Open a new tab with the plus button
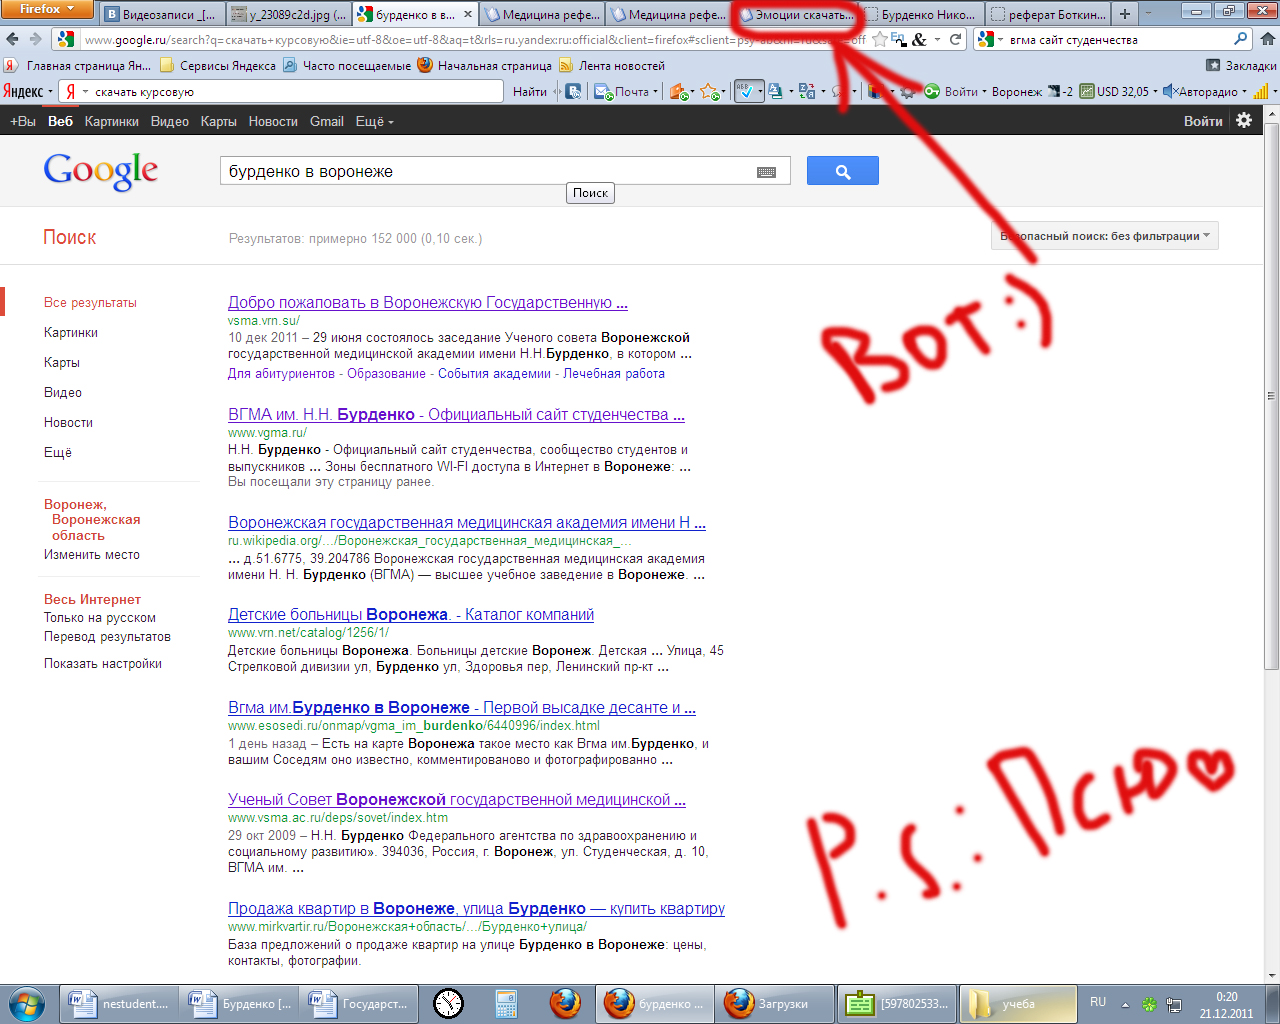This screenshot has width=1280, height=1024. tap(1125, 14)
